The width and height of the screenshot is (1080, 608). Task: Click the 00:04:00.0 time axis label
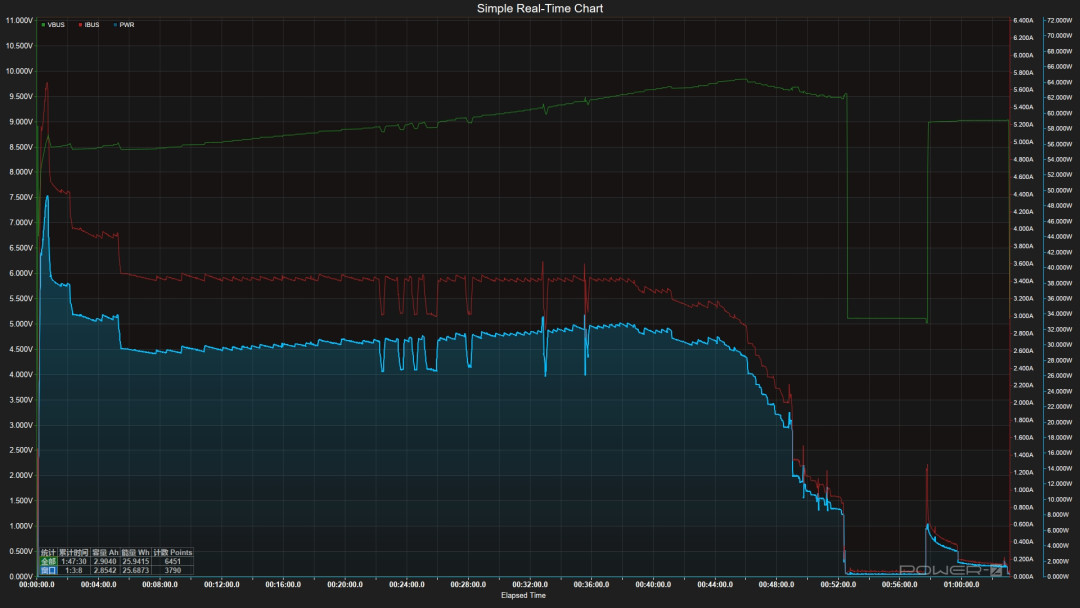click(x=98, y=585)
